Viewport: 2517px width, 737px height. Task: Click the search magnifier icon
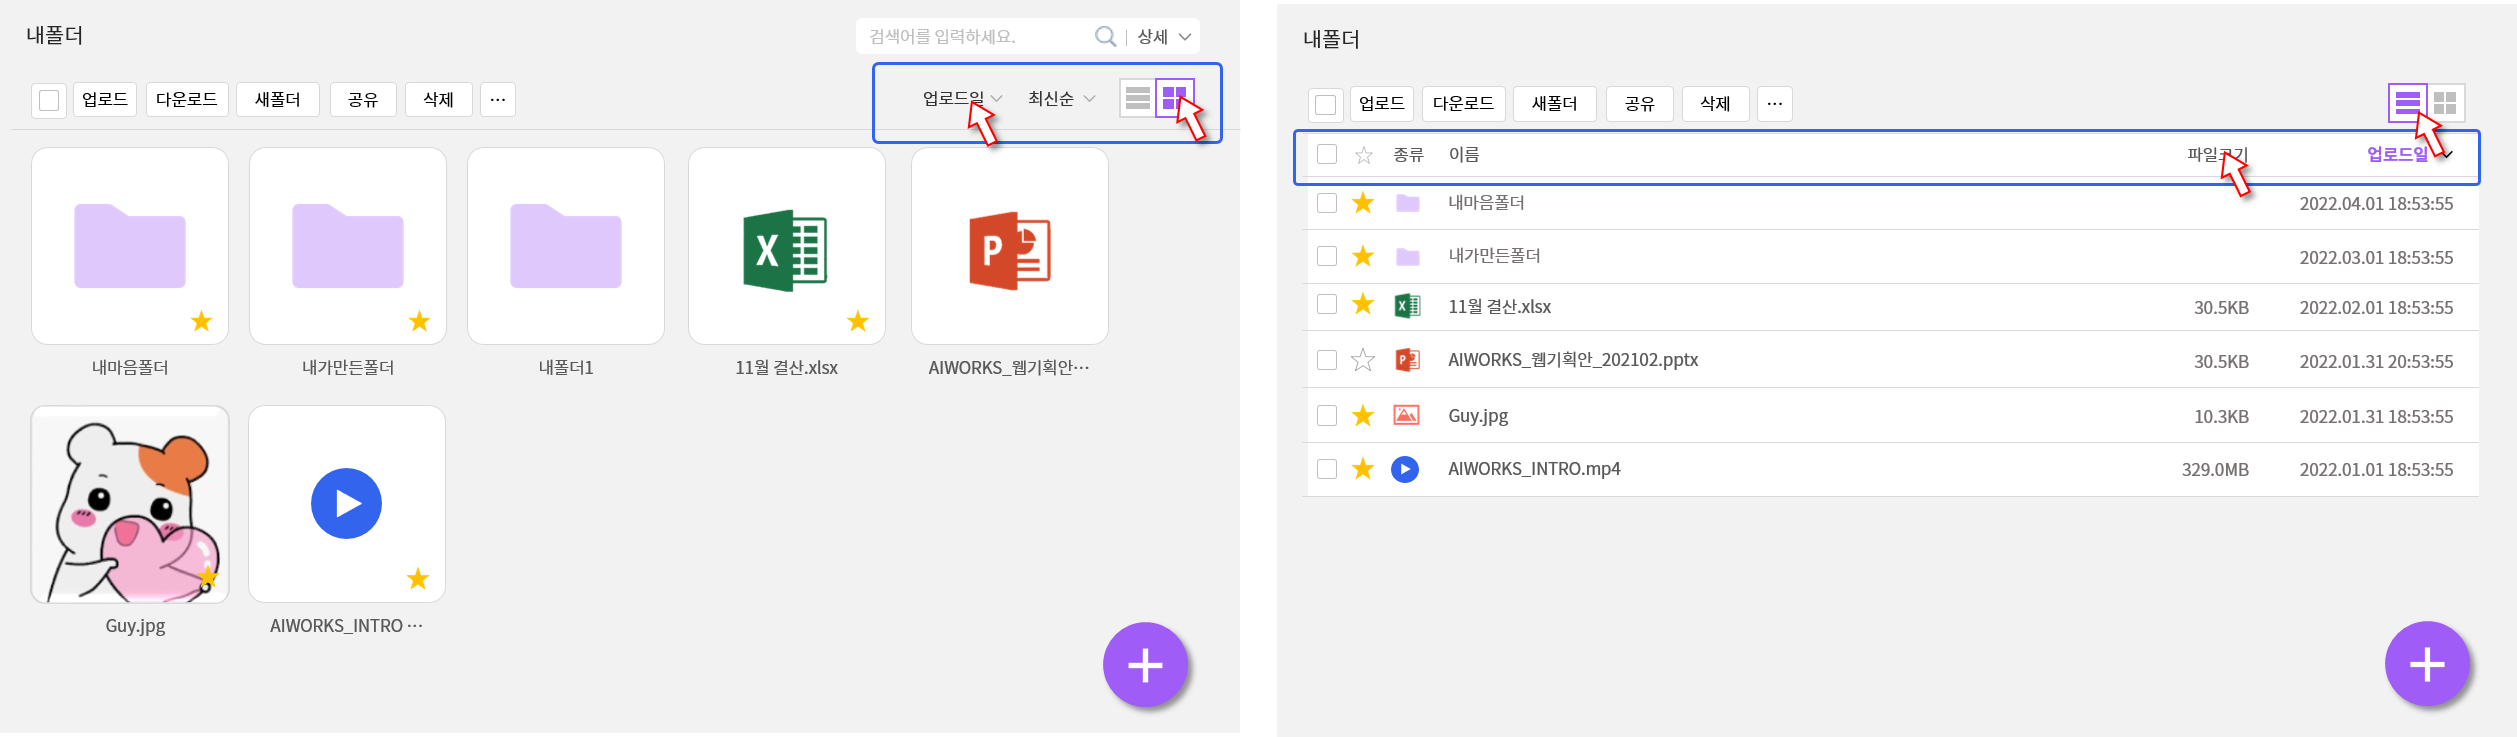pyautogui.click(x=1105, y=37)
